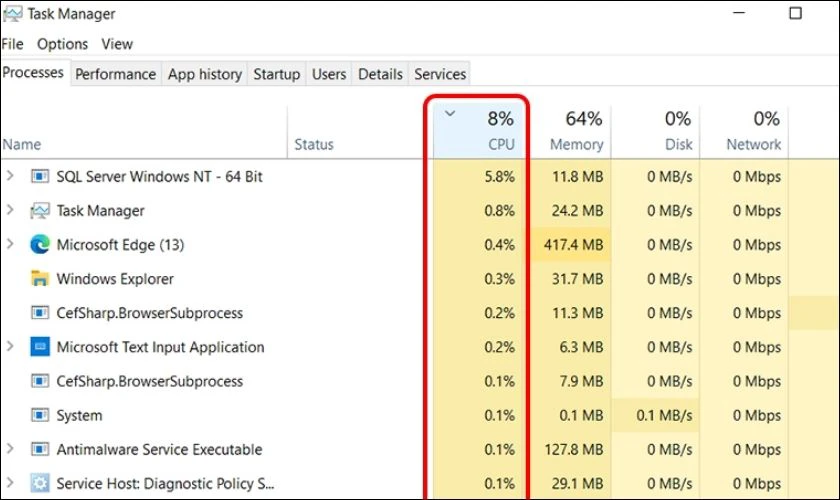Maximize the Task Manager window
The width and height of the screenshot is (840, 500).
point(796,13)
